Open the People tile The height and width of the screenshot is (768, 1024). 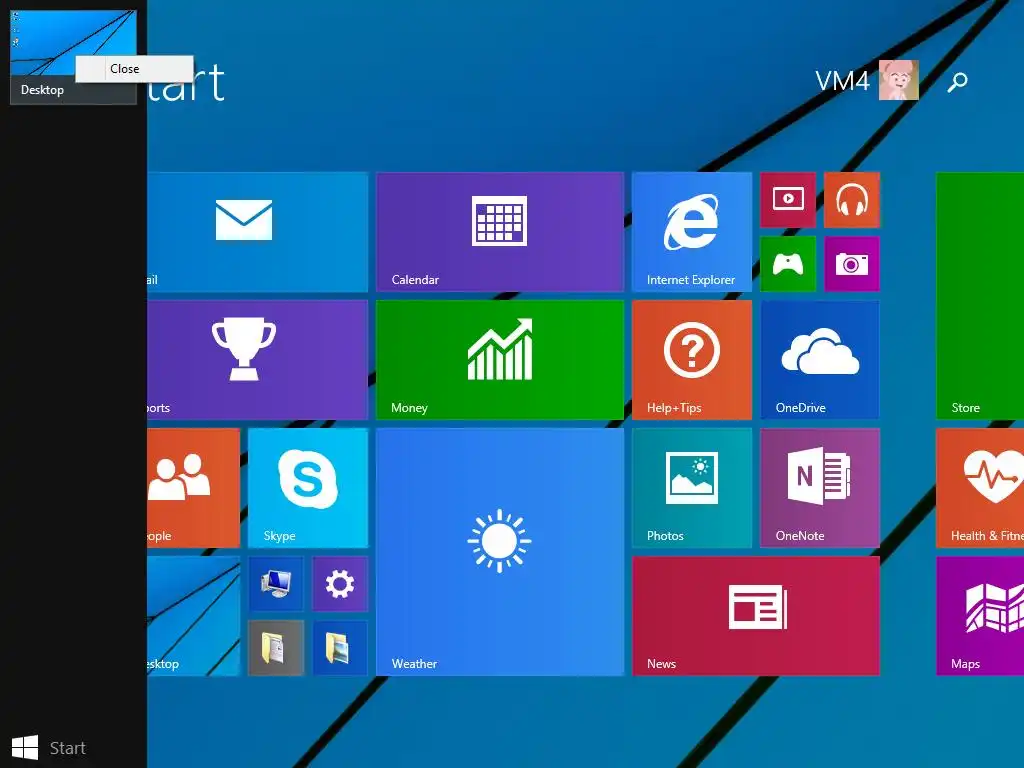tap(193, 488)
